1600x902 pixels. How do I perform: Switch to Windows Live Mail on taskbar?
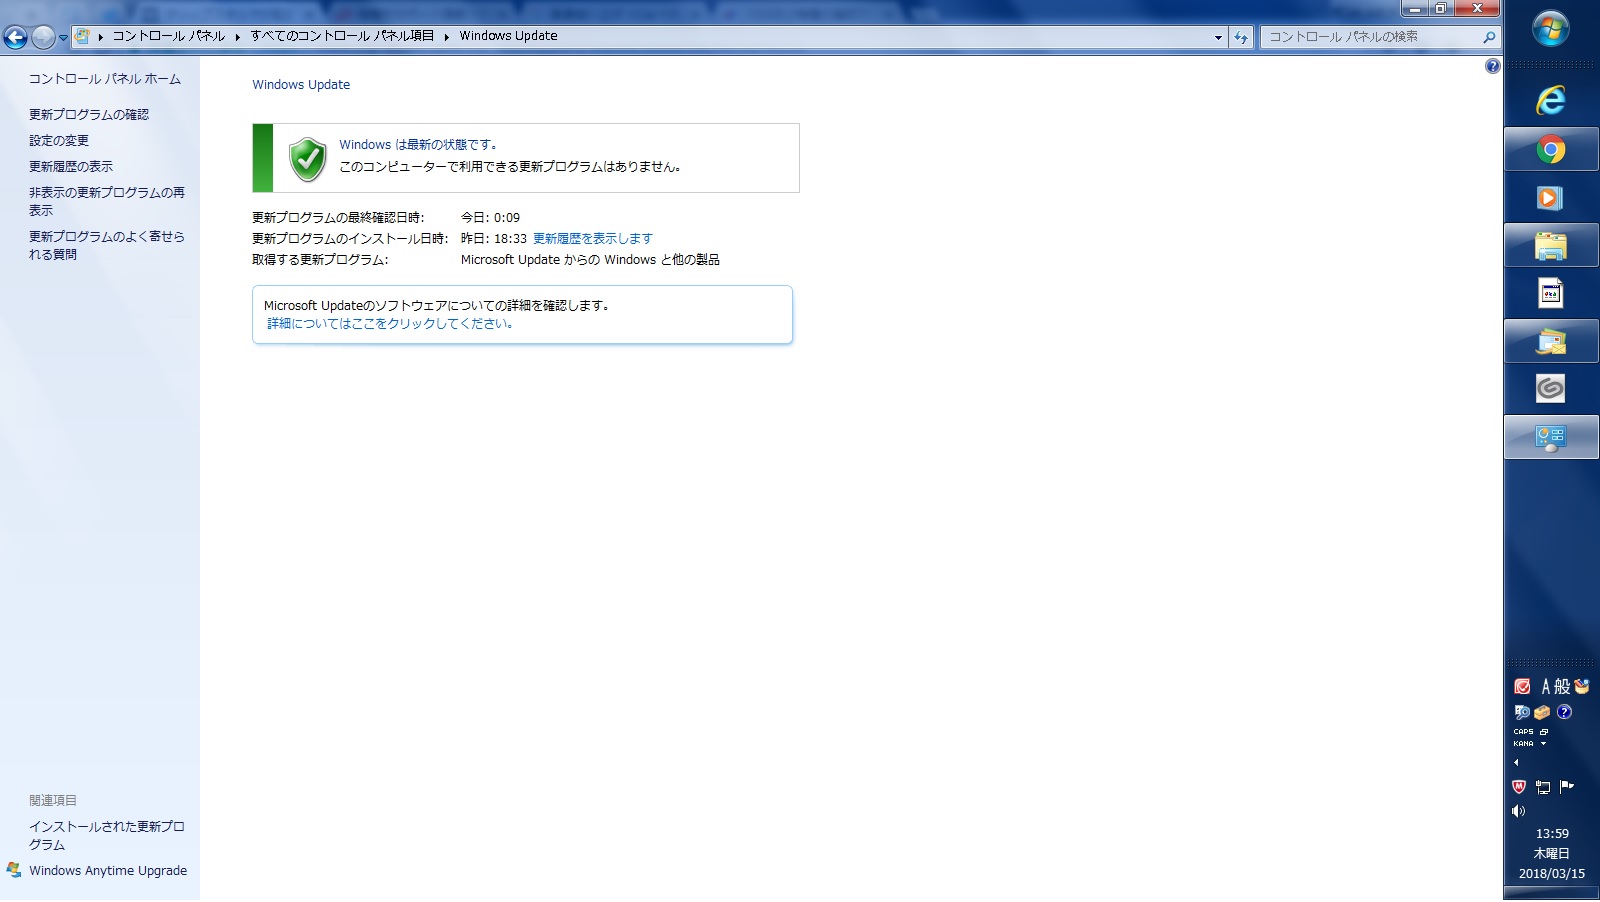[x=1551, y=342]
